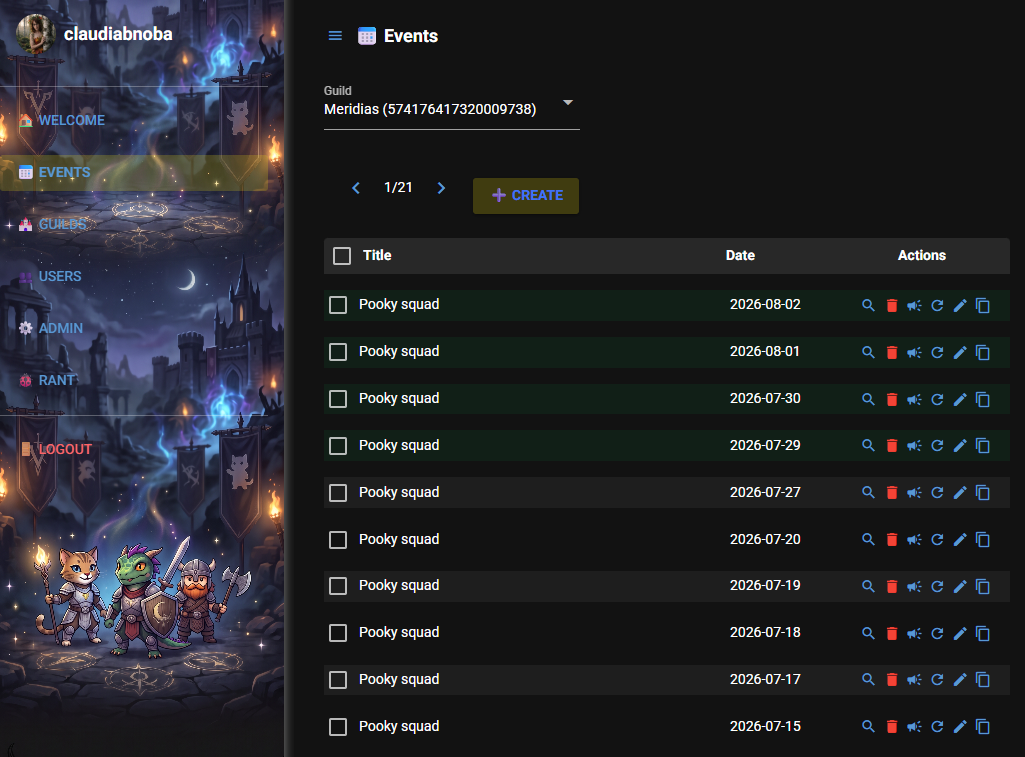Duplicate the 2026-08-02 Pooky squad event
This screenshot has width=1025, height=757.
point(983,305)
